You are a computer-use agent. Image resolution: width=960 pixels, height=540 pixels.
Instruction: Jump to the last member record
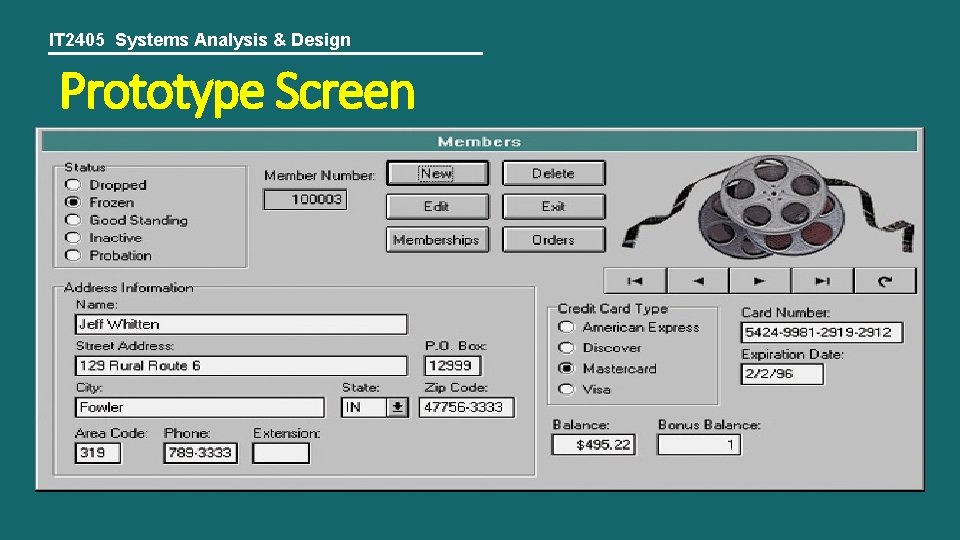[x=822, y=281]
